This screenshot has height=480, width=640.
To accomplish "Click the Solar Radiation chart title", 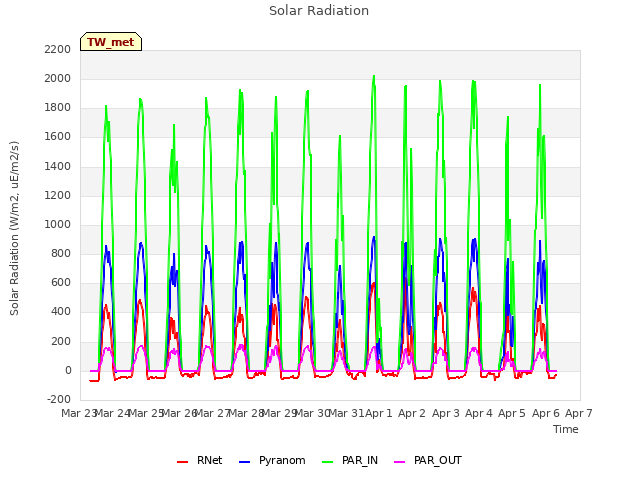I will point(319,11).
